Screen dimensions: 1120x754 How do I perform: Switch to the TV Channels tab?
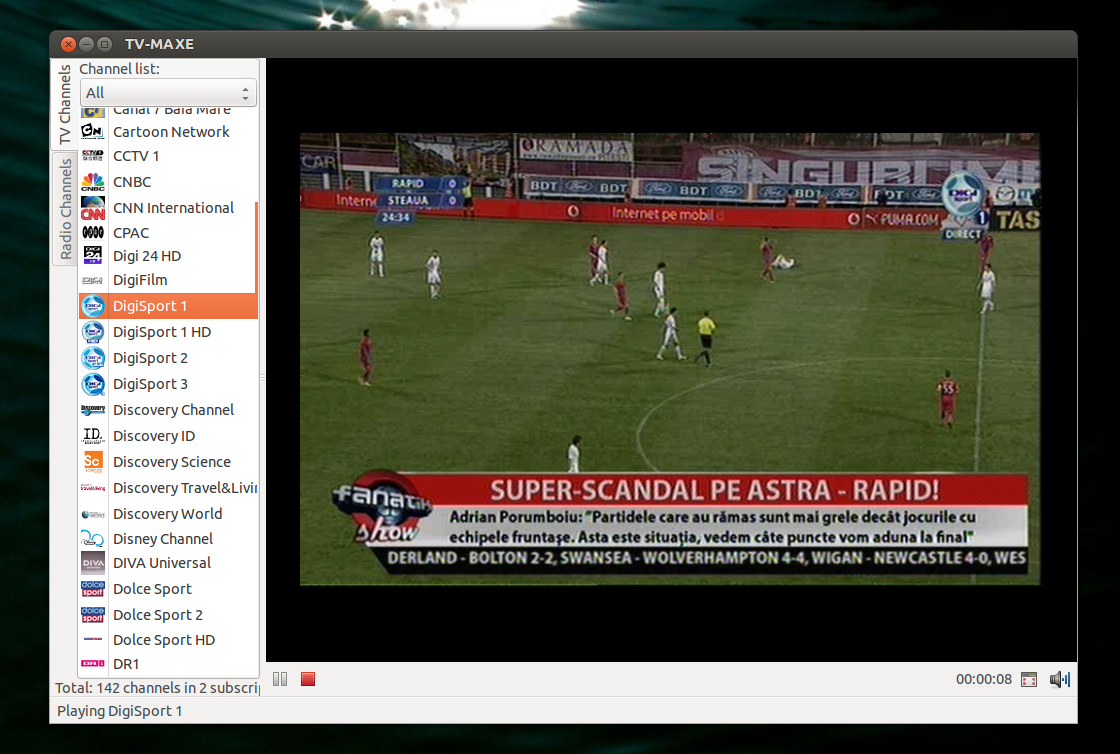point(64,104)
